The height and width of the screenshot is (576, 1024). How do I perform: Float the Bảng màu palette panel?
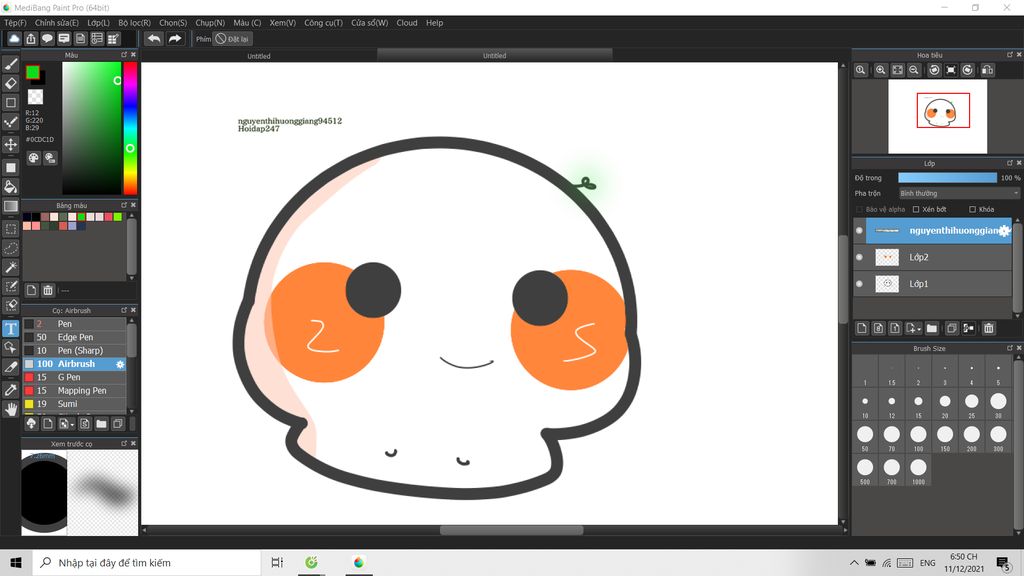(x=124, y=205)
